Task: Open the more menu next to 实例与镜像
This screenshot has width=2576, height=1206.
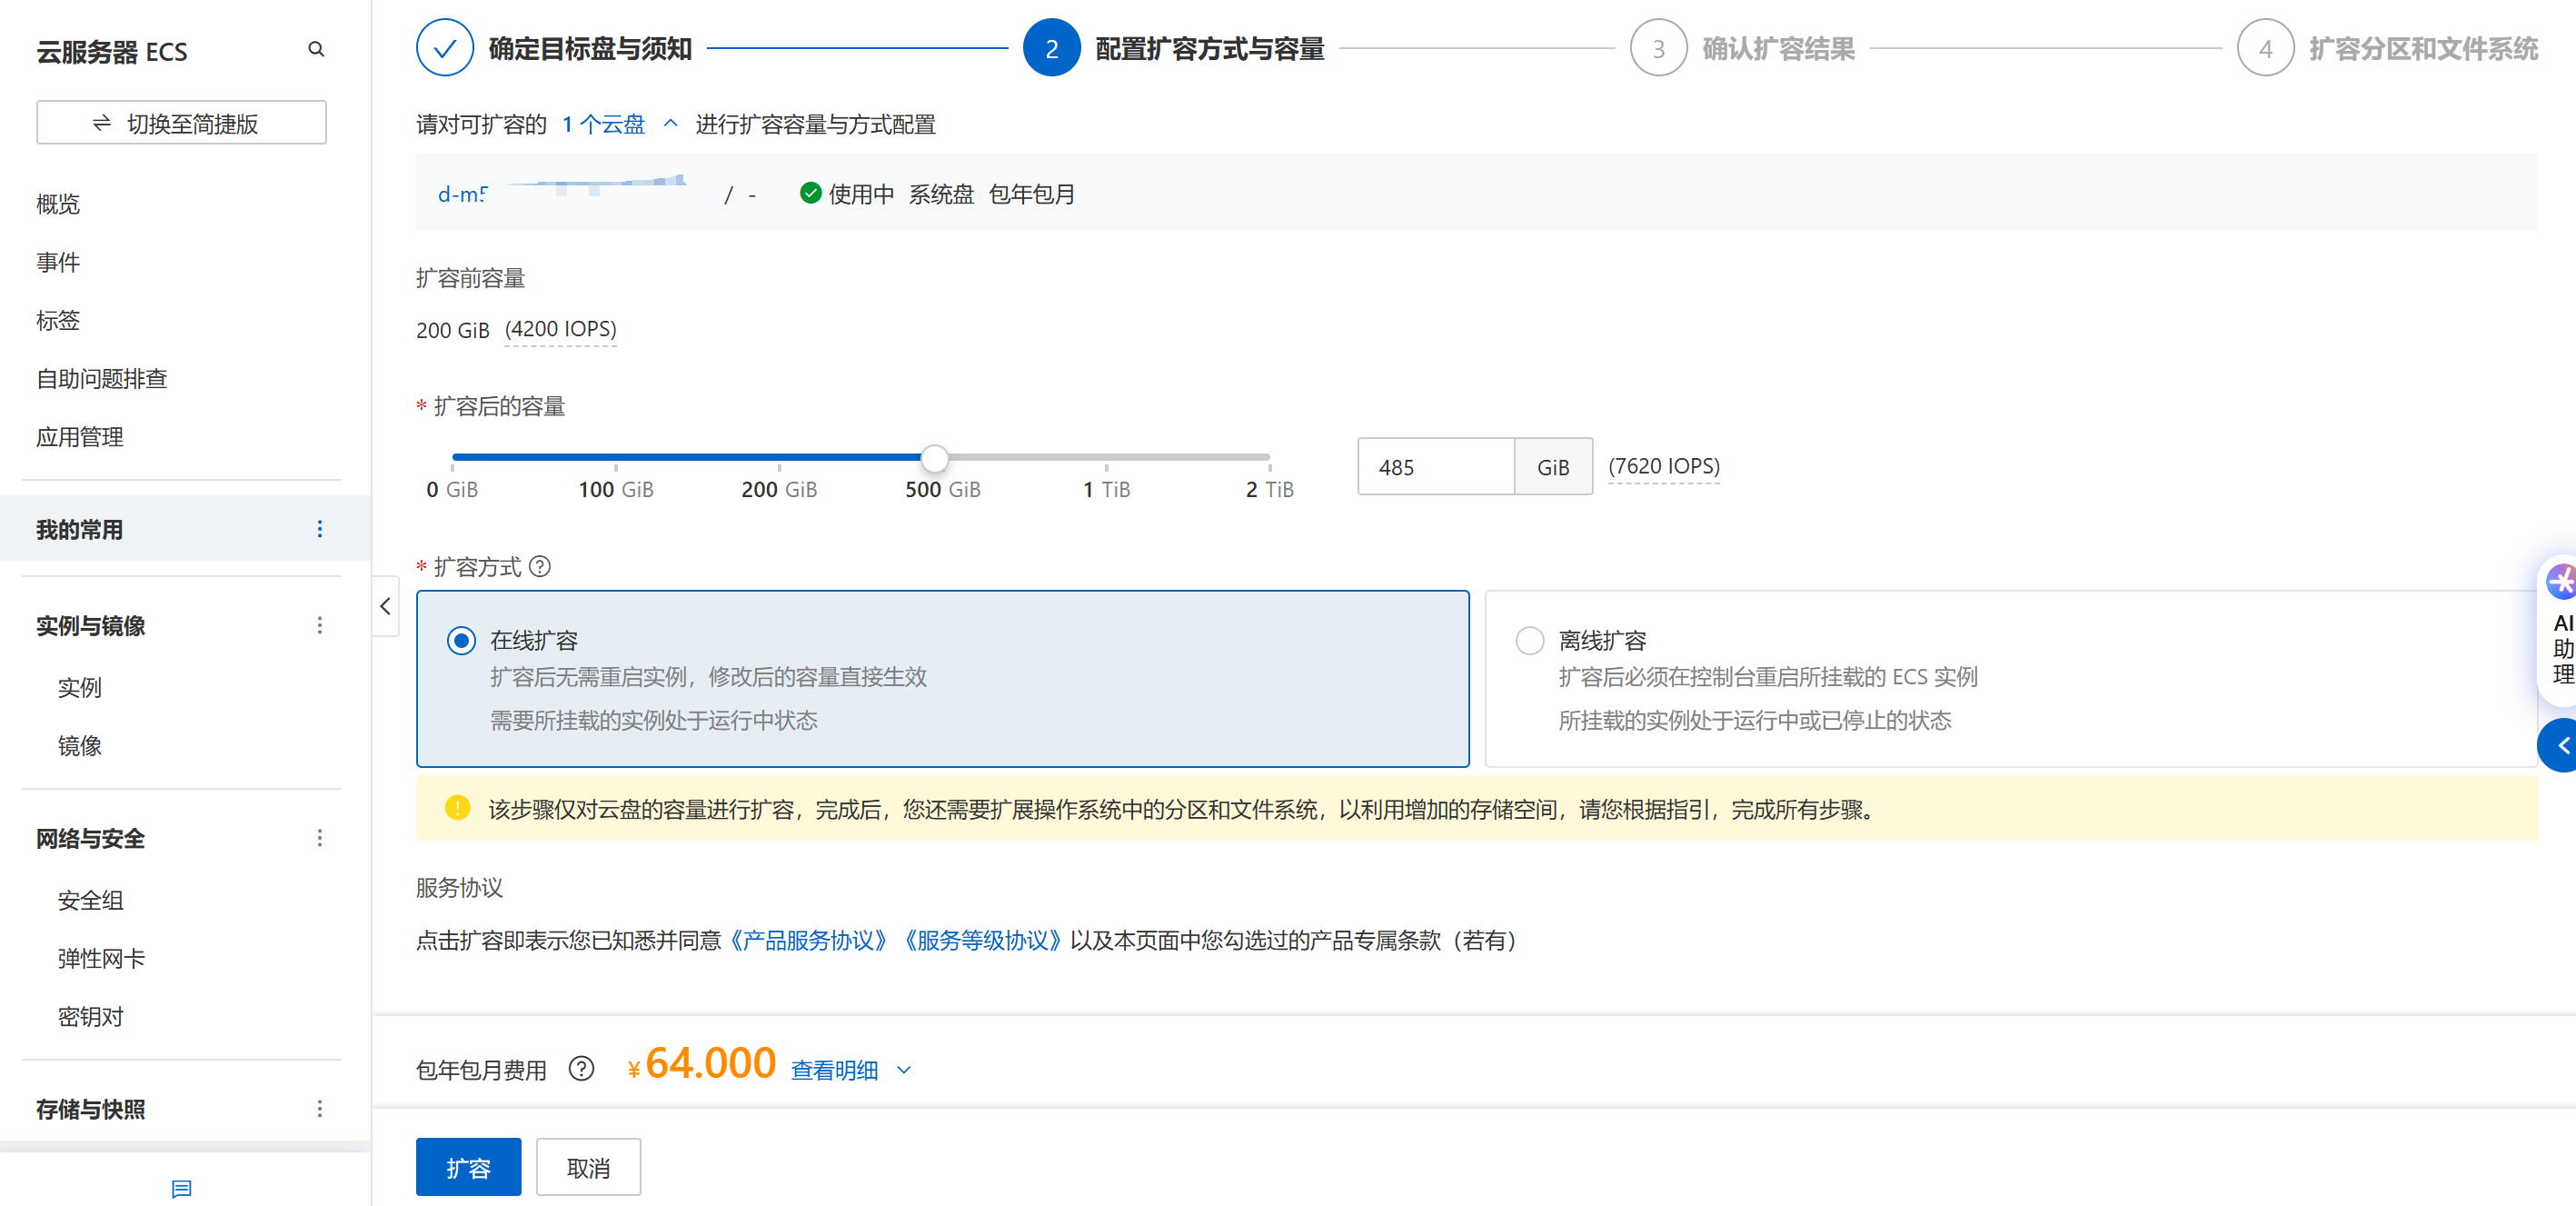Action: tap(320, 625)
